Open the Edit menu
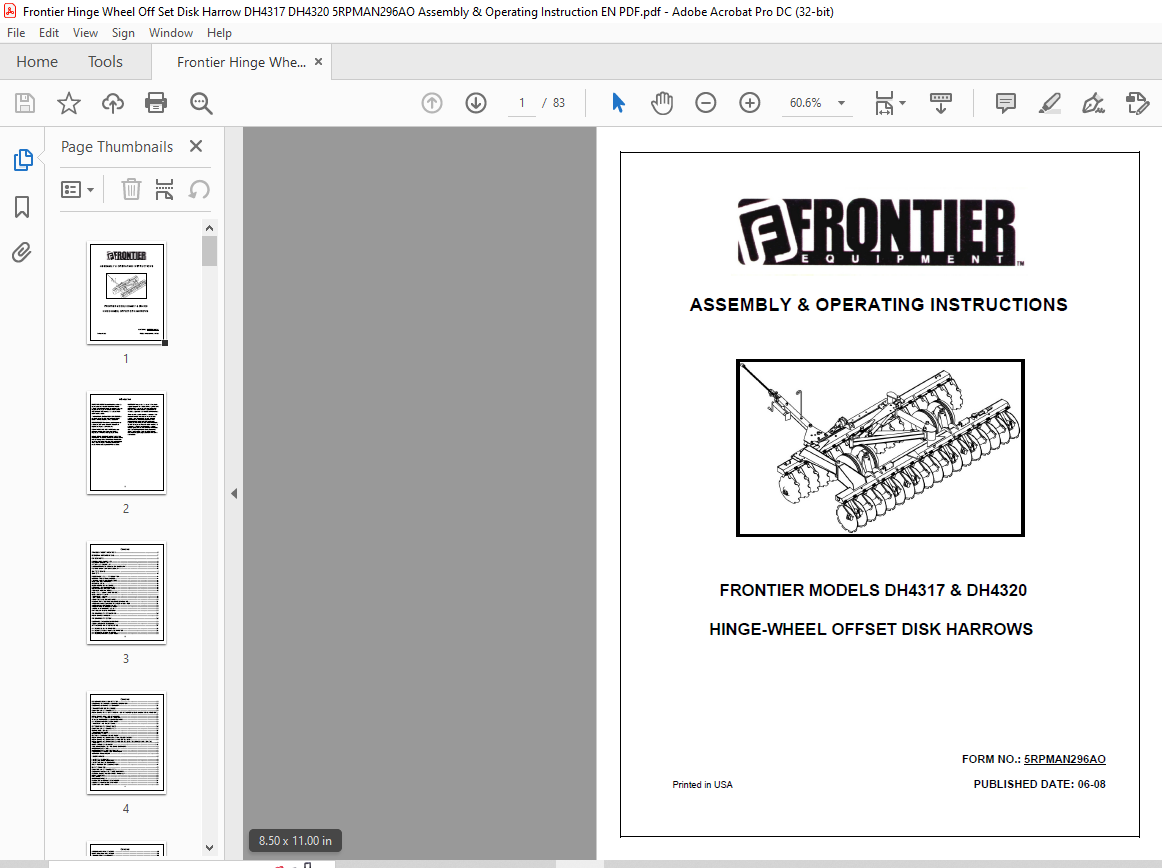 49,33
